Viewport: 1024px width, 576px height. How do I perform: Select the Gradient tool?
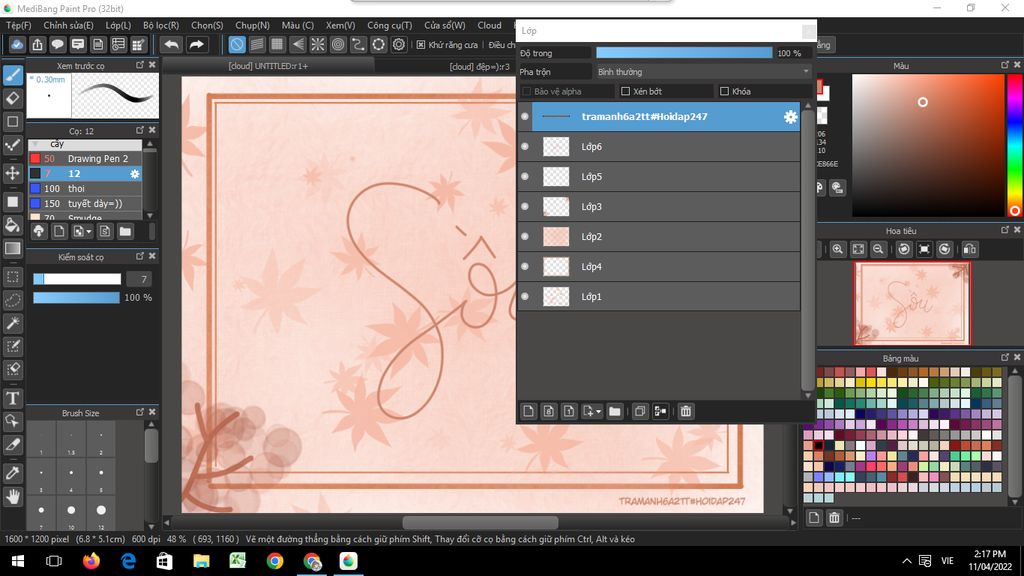pyautogui.click(x=12, y=249)
